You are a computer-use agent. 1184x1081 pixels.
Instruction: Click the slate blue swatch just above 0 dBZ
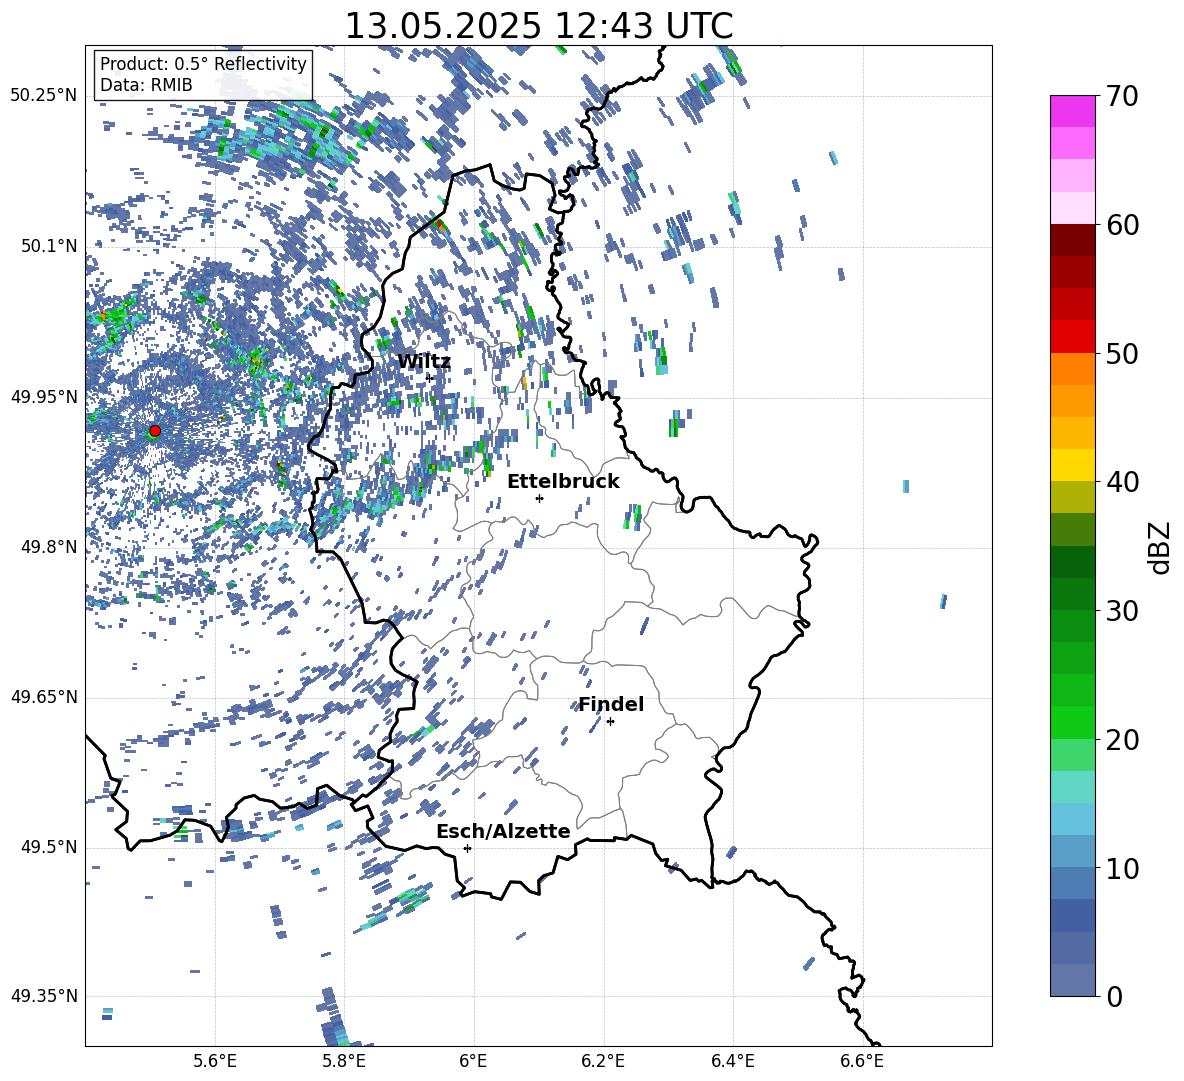click(x=1073, y=980)
